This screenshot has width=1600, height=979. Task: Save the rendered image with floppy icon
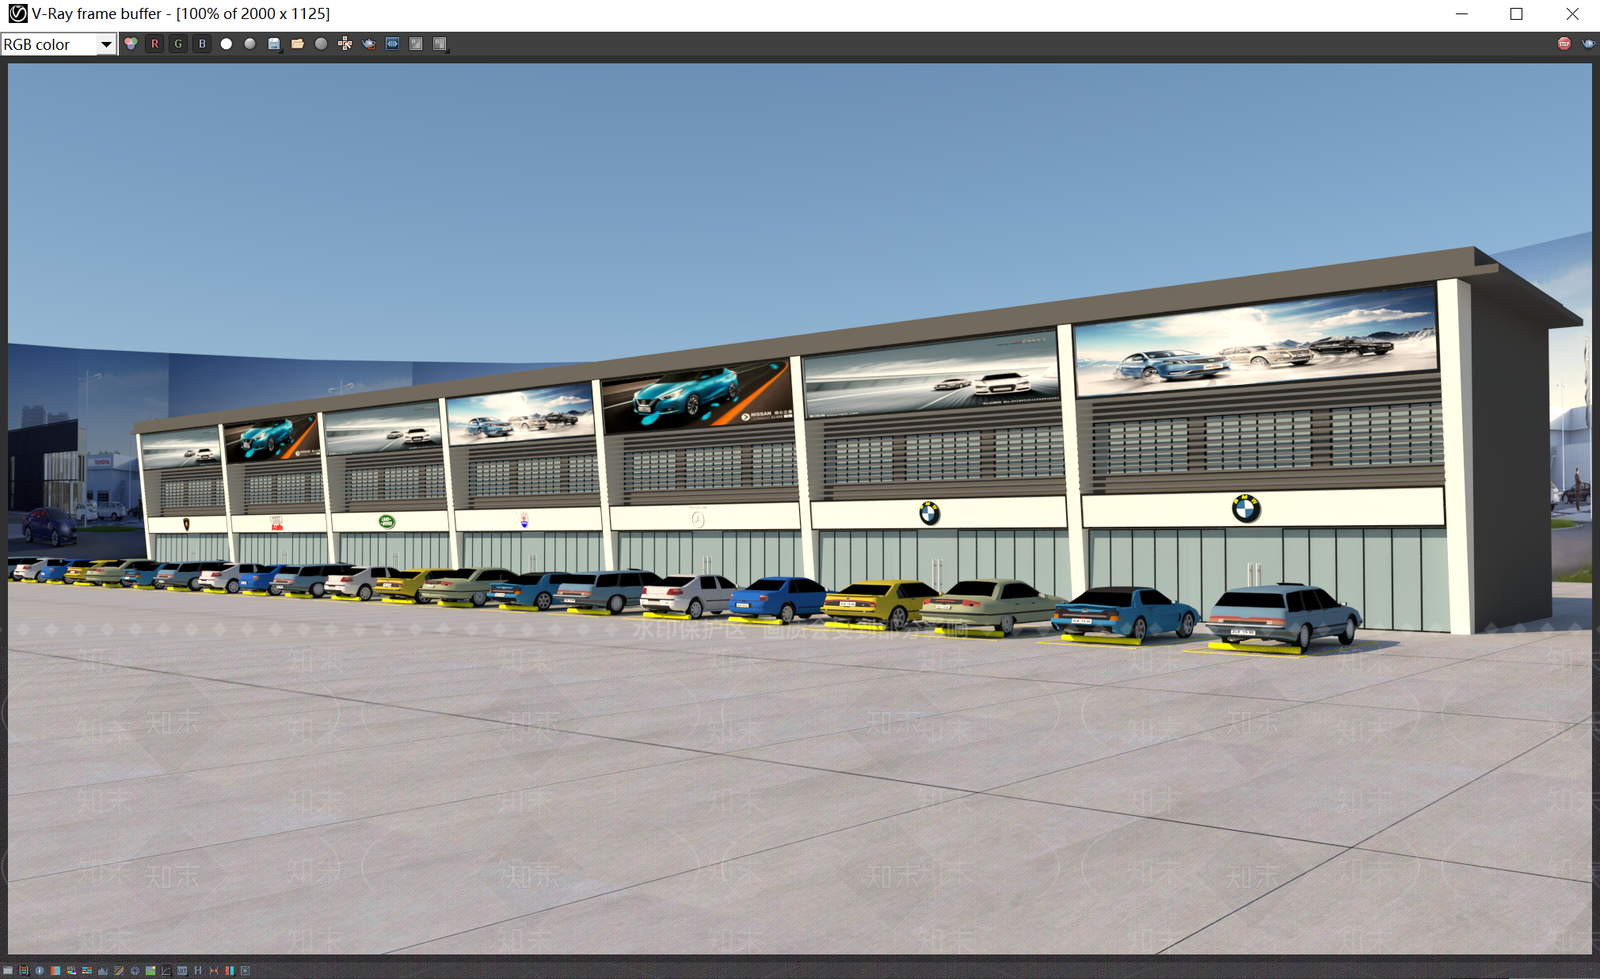274,44
